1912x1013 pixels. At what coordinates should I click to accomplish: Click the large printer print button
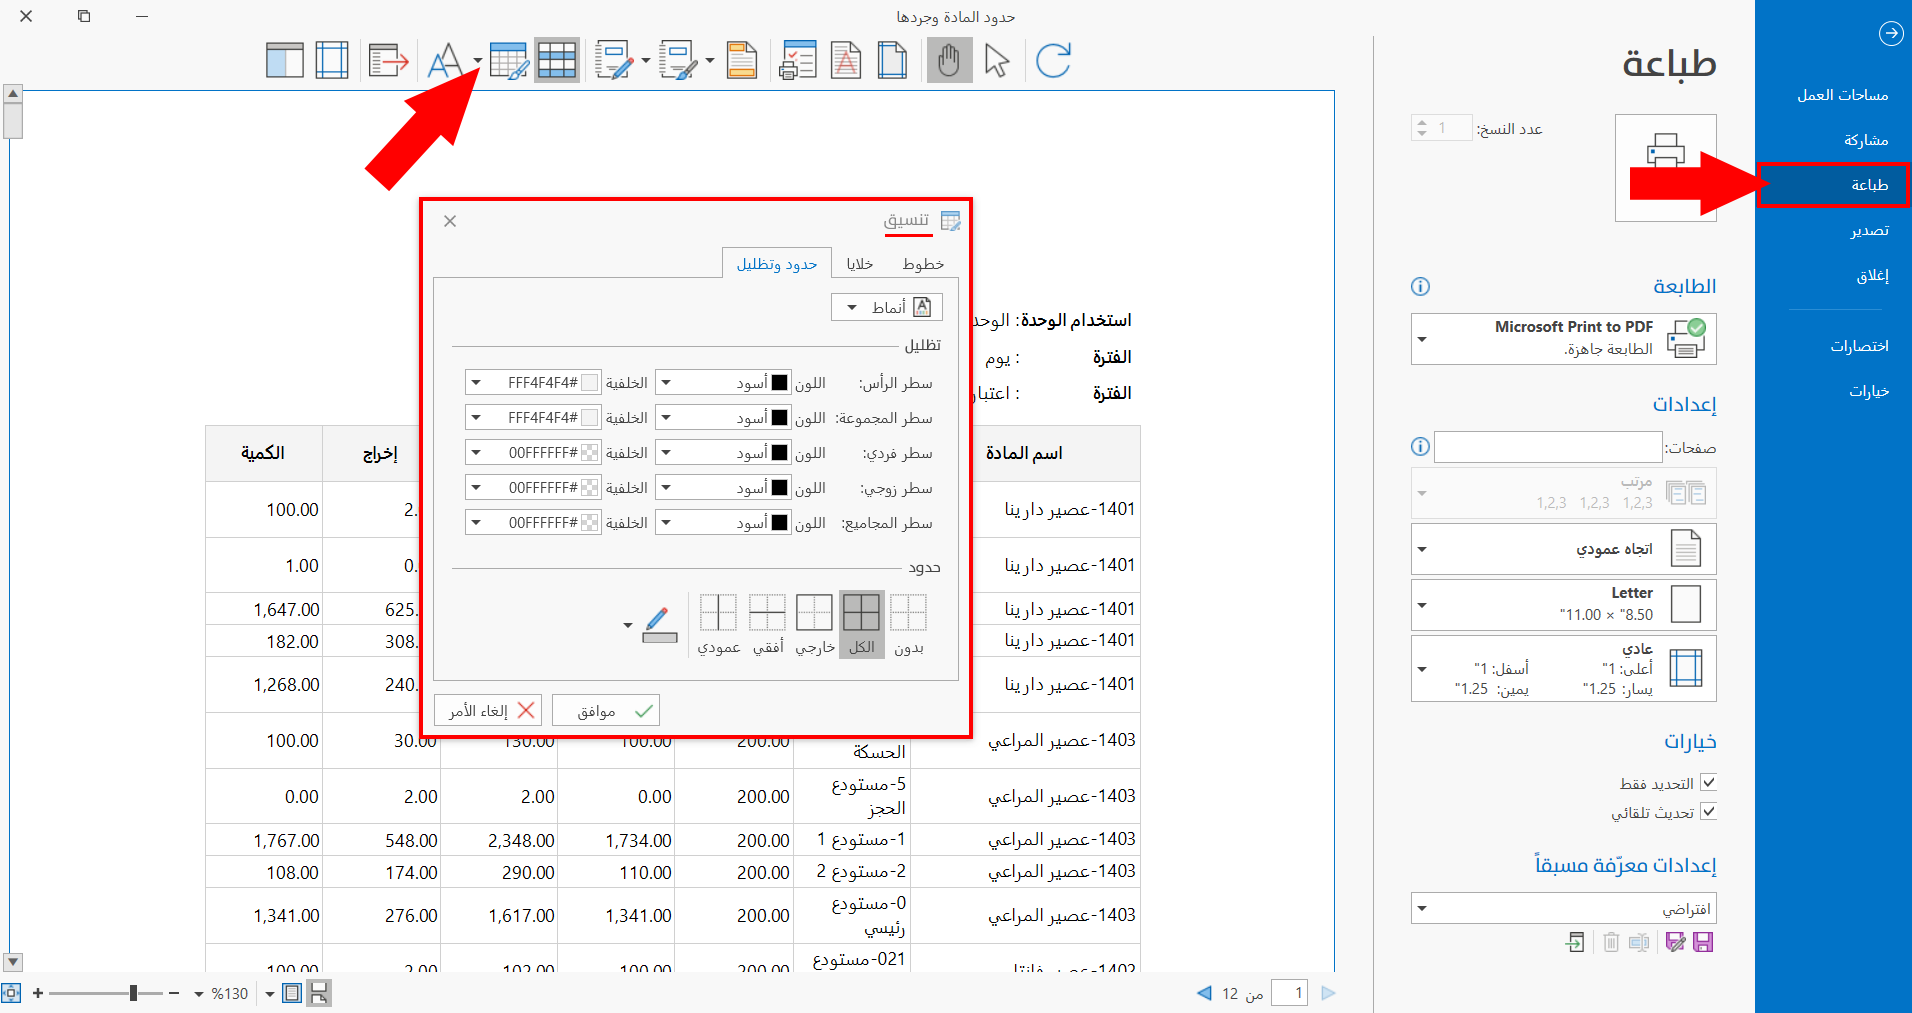(x=1665, y=167)
